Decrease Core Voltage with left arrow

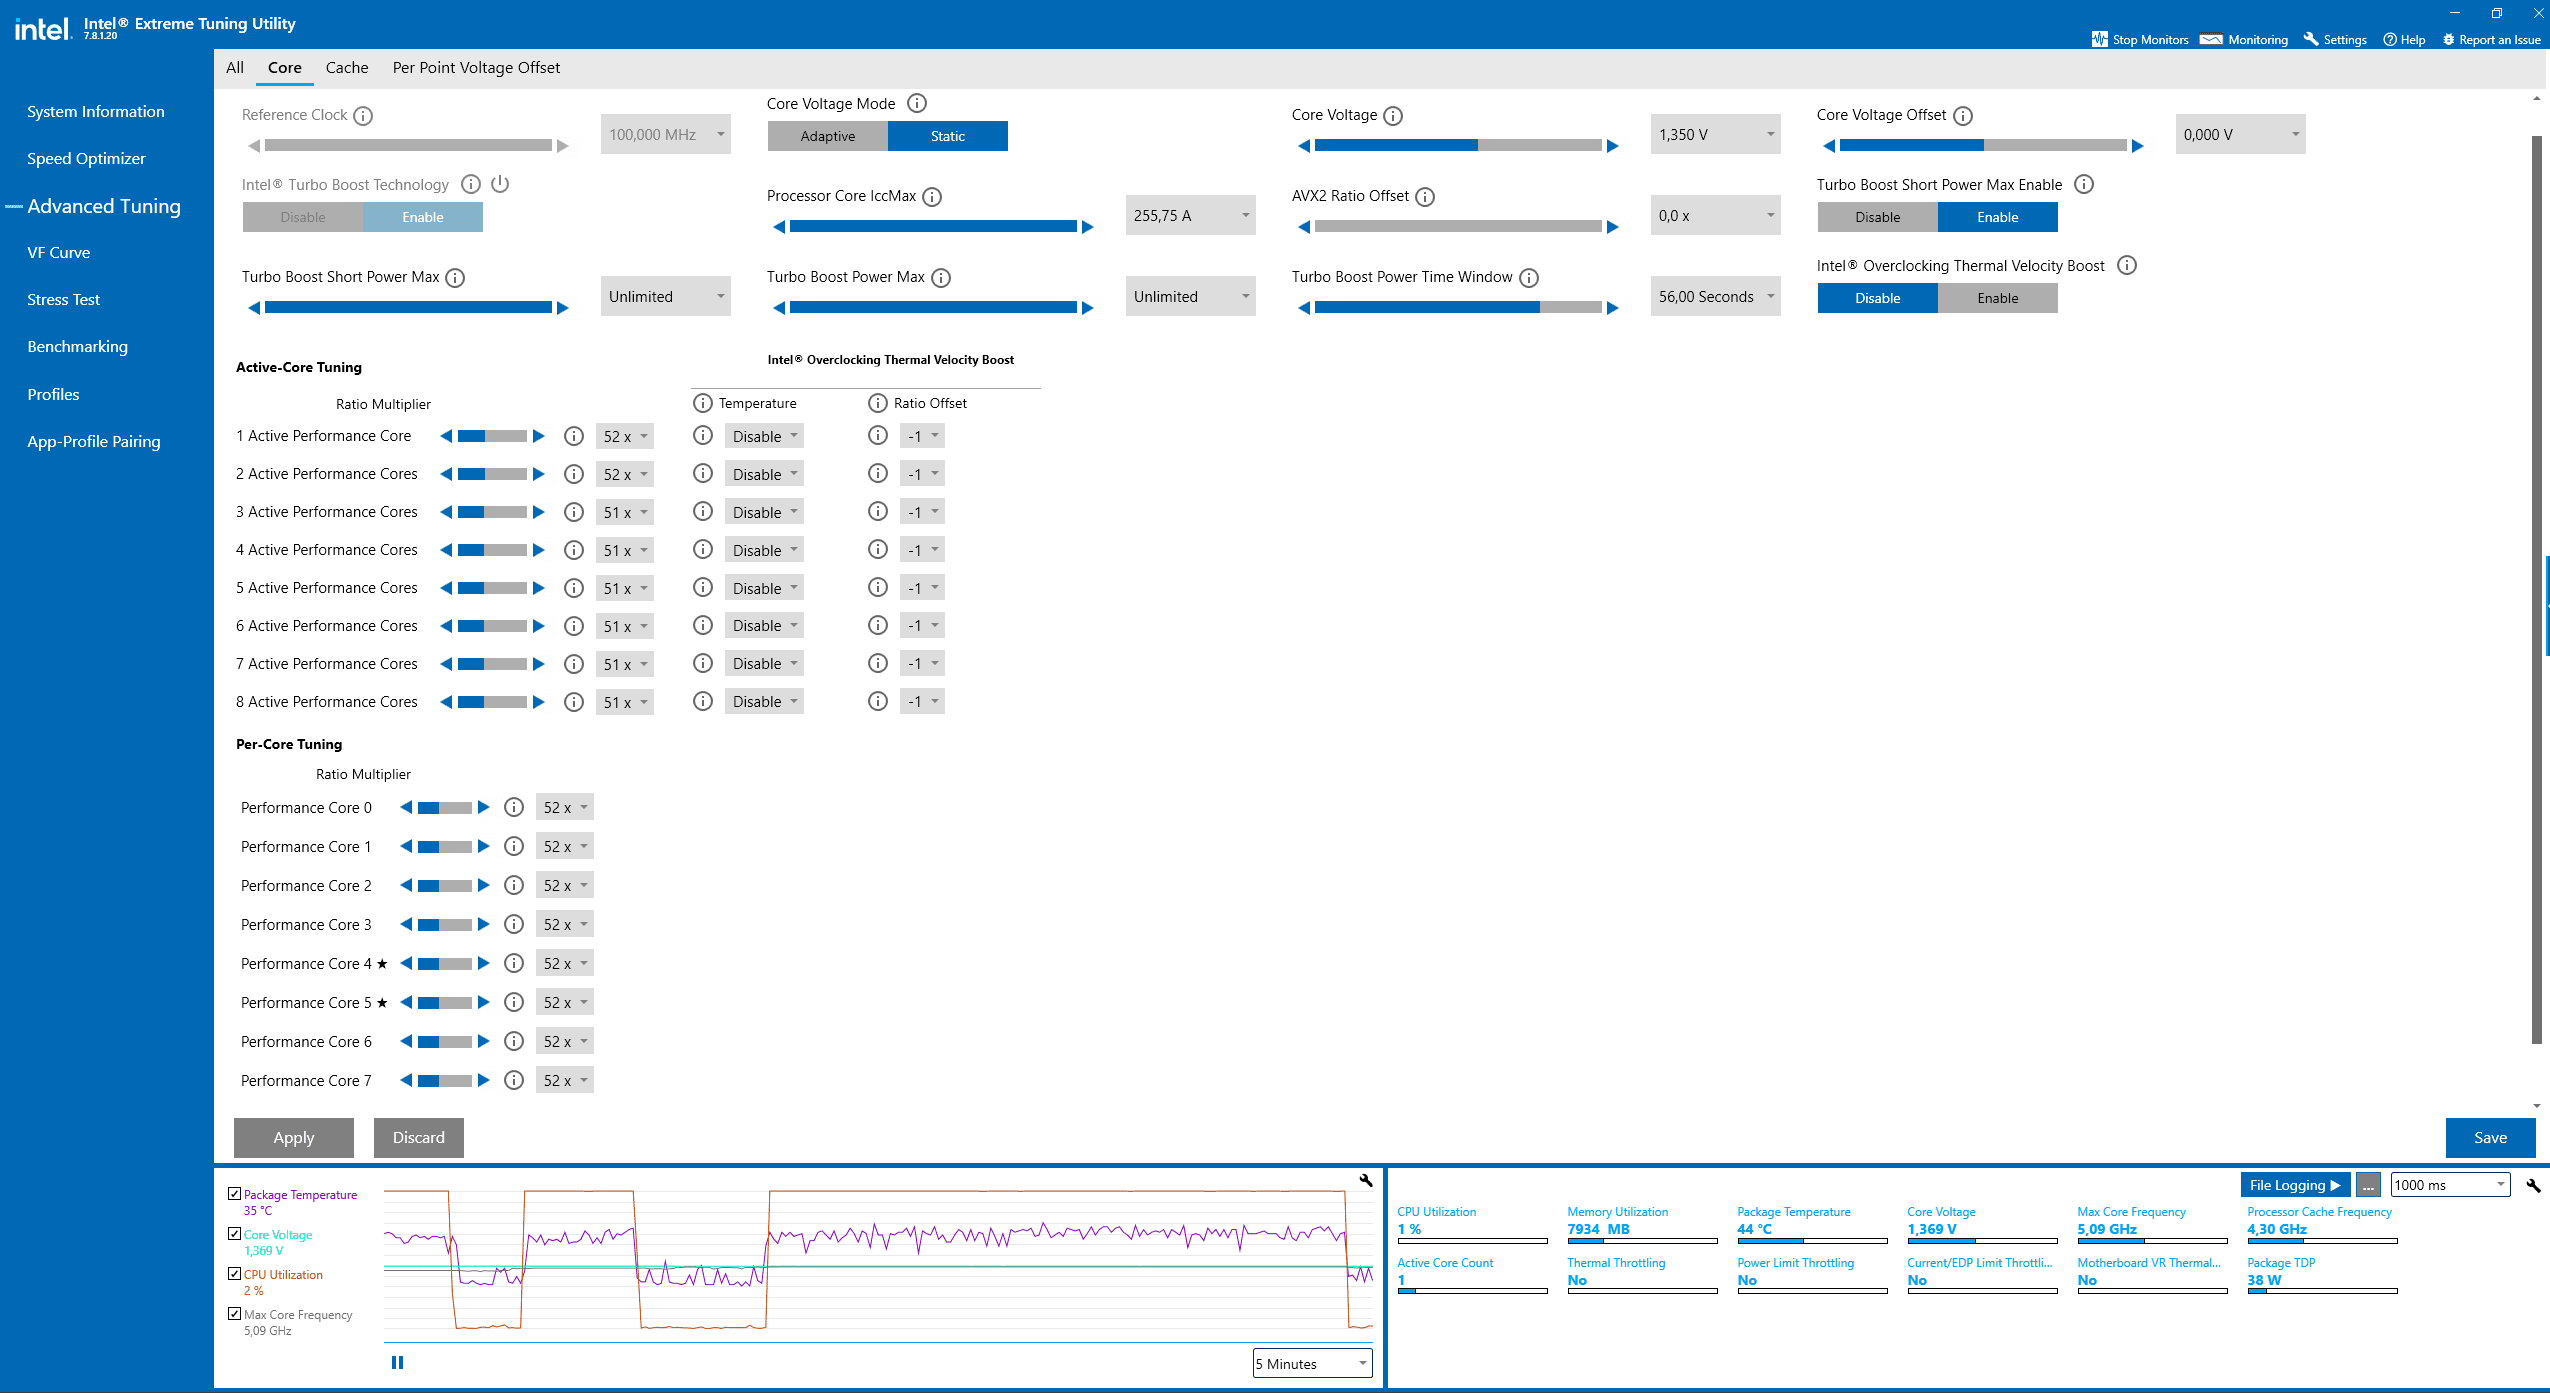1304,146
